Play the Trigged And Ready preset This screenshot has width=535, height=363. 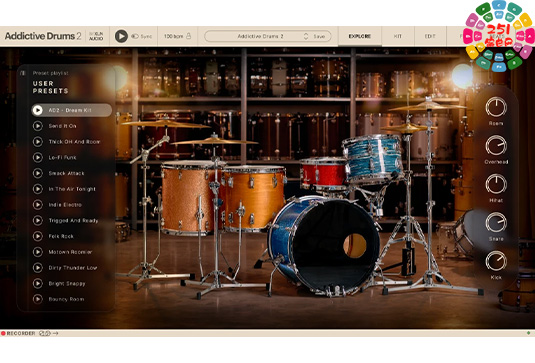[x=38, y=220]
